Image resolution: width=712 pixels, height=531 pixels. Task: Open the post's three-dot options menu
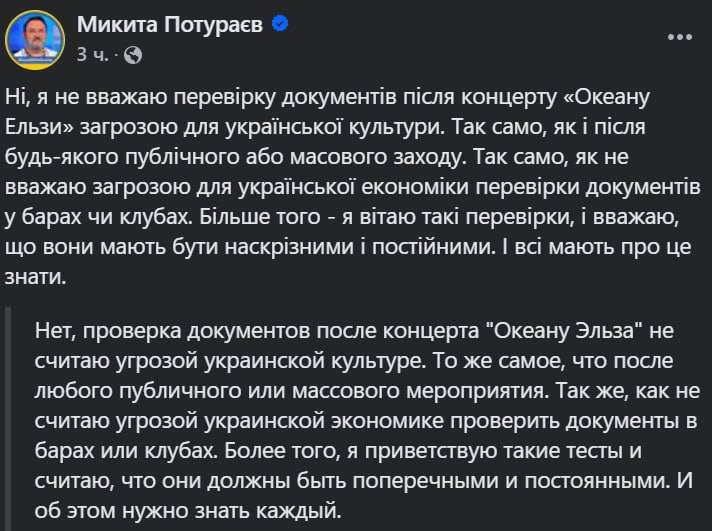679,36
